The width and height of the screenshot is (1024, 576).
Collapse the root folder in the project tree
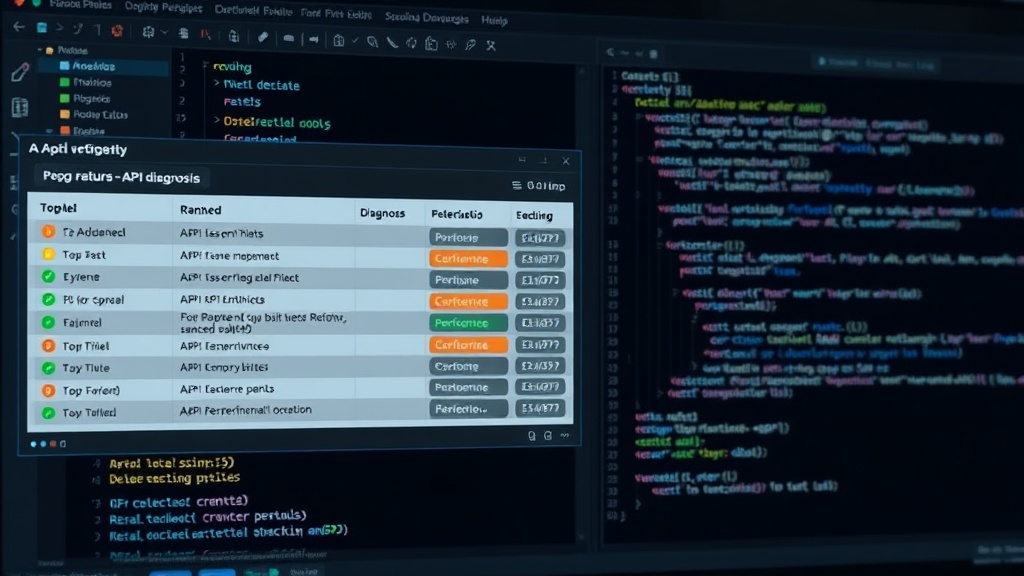[x=40, y=50]
